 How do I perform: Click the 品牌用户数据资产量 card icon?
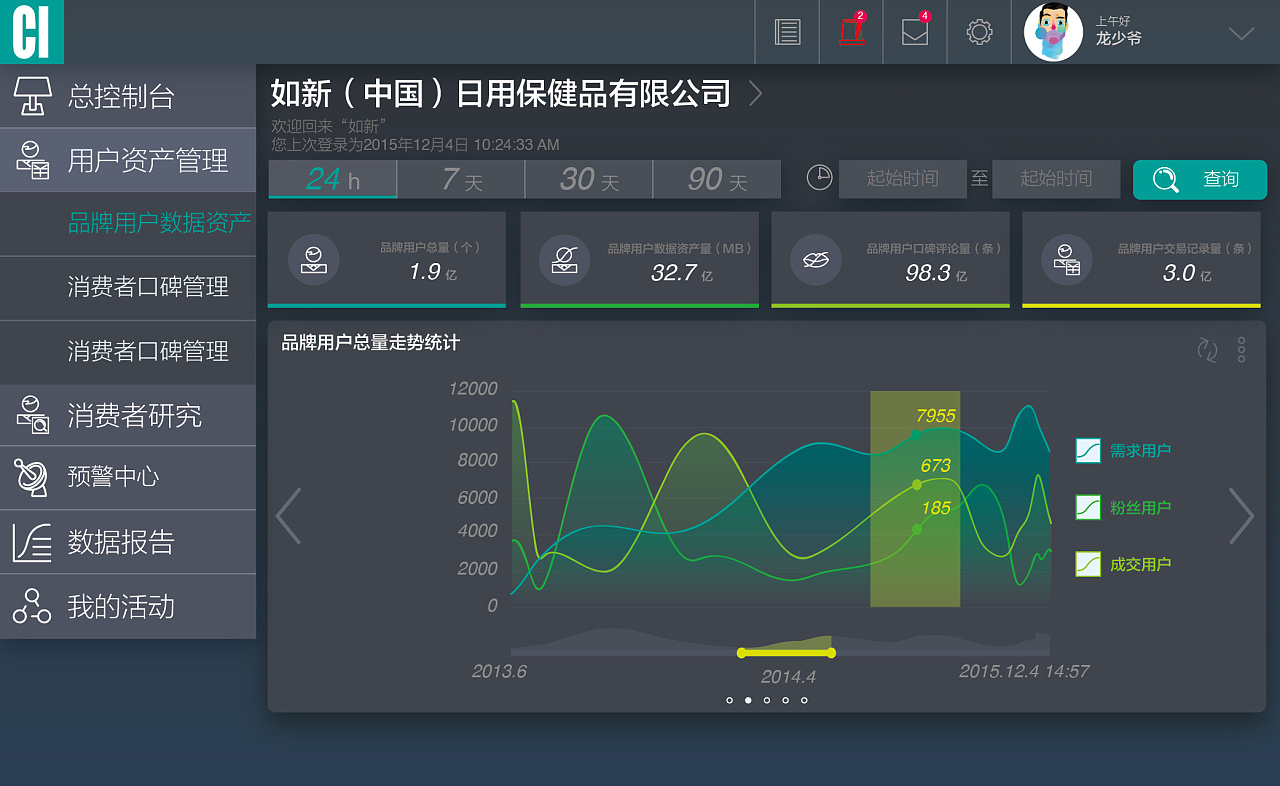point(565,260)
